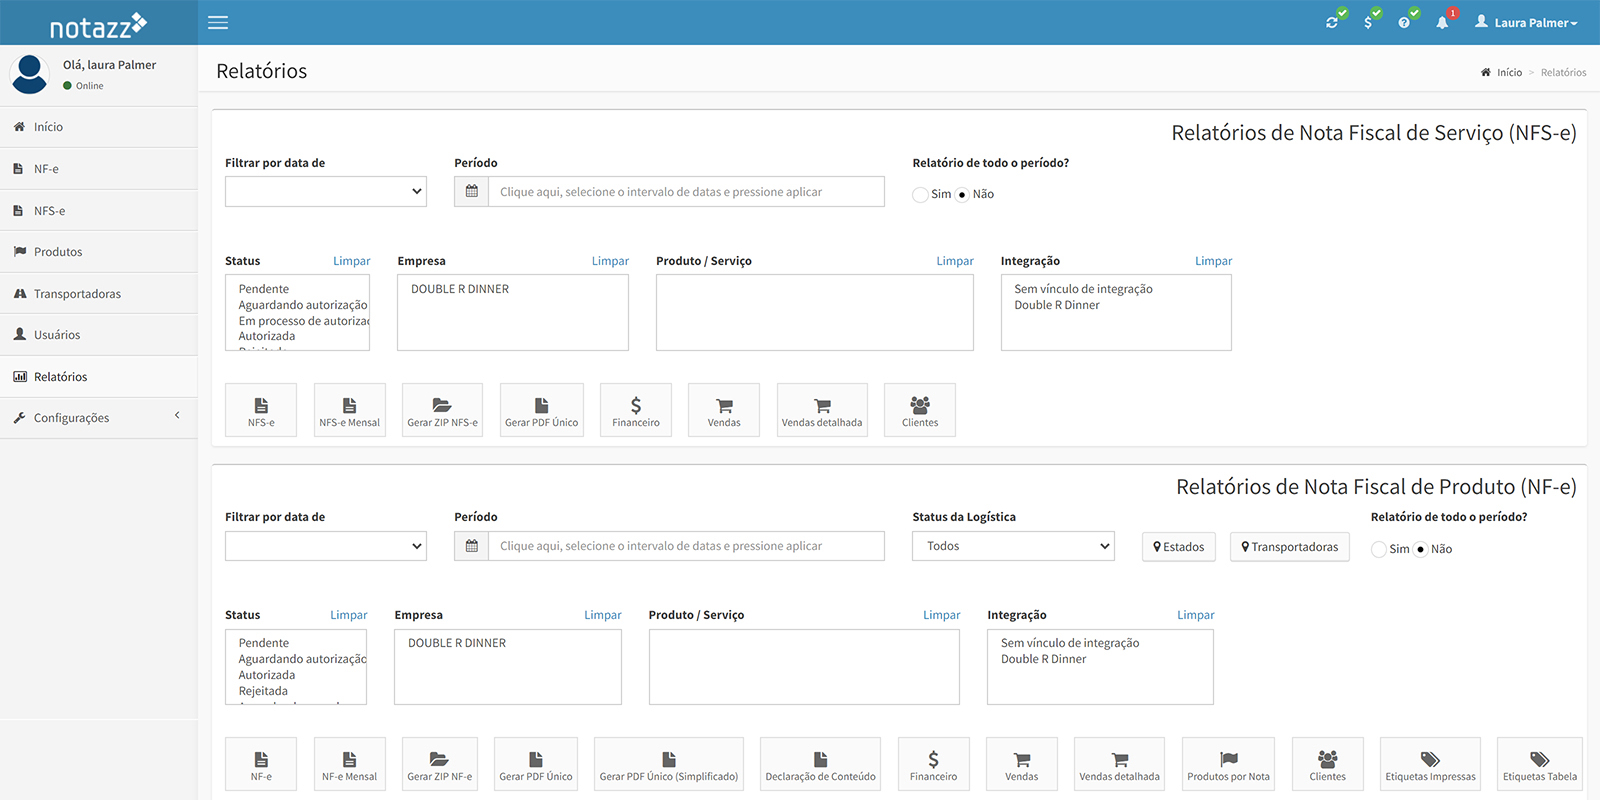Open the dollar billing icon in header
This screenshot has width=1600, height=800.
1368,22
